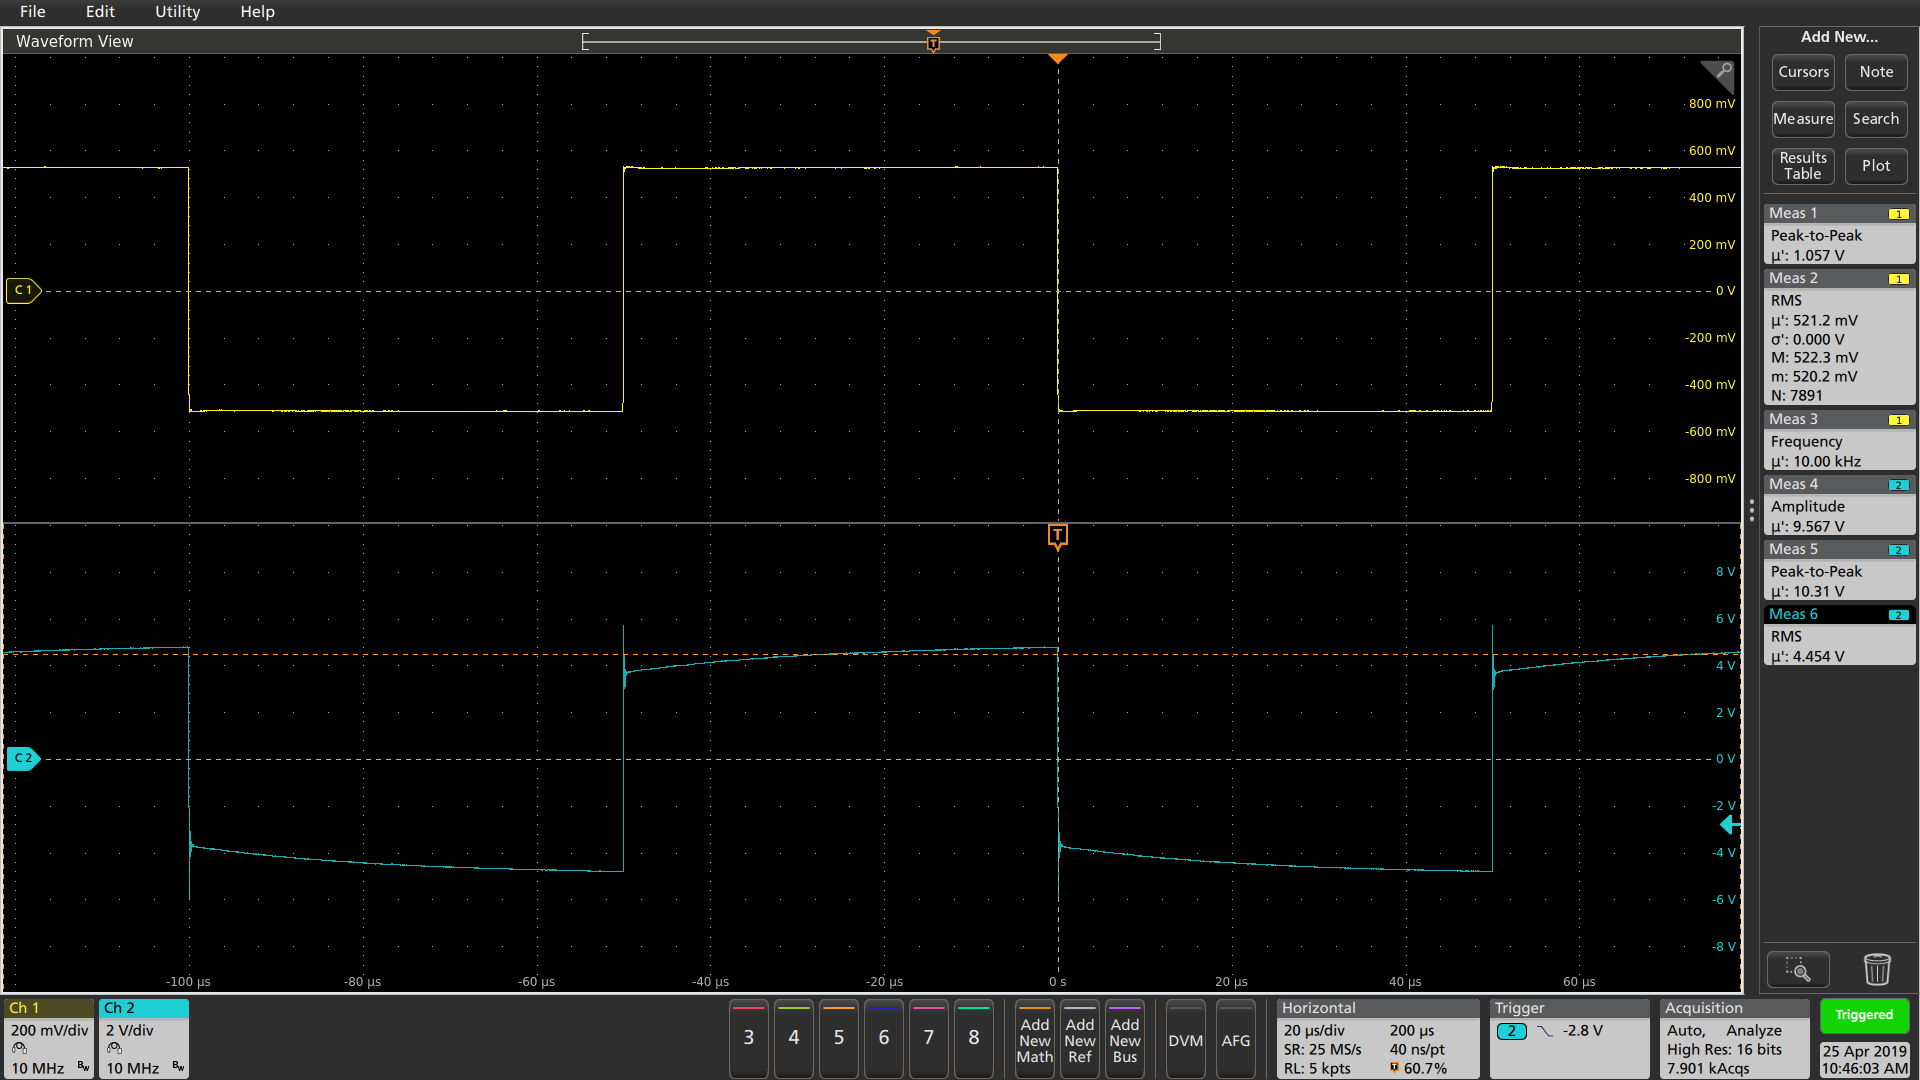
Task: Open the Horizontal settings badge
Action: (1377, 1038)
